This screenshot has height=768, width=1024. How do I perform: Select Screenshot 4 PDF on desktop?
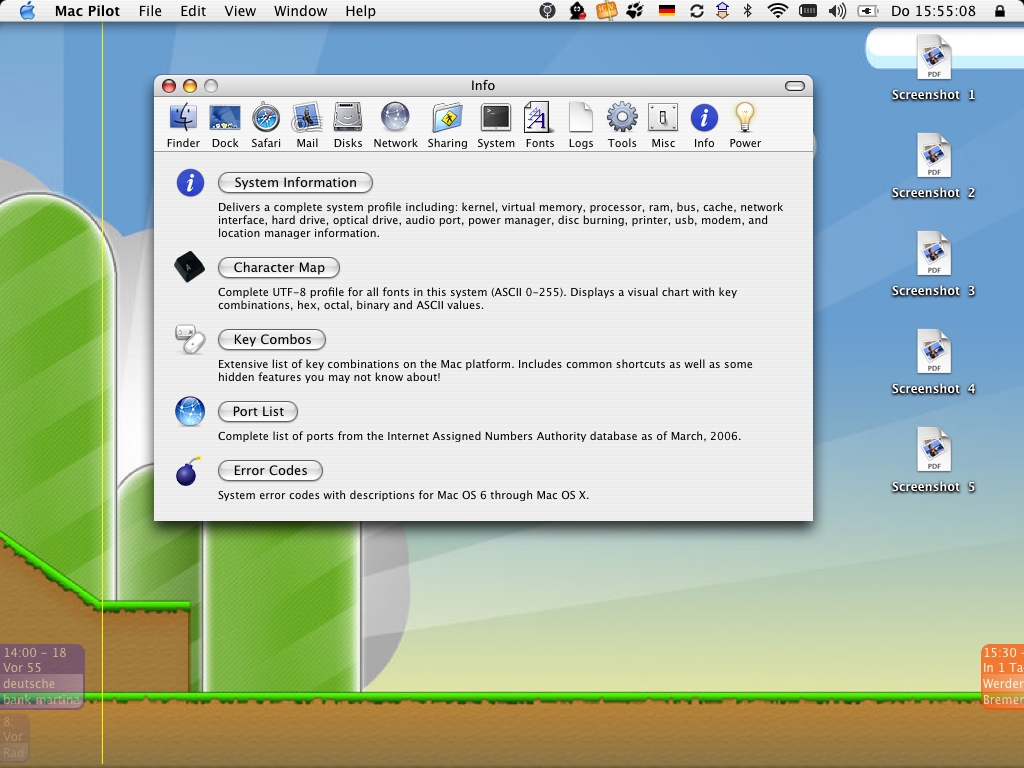[x=933, y=362]
